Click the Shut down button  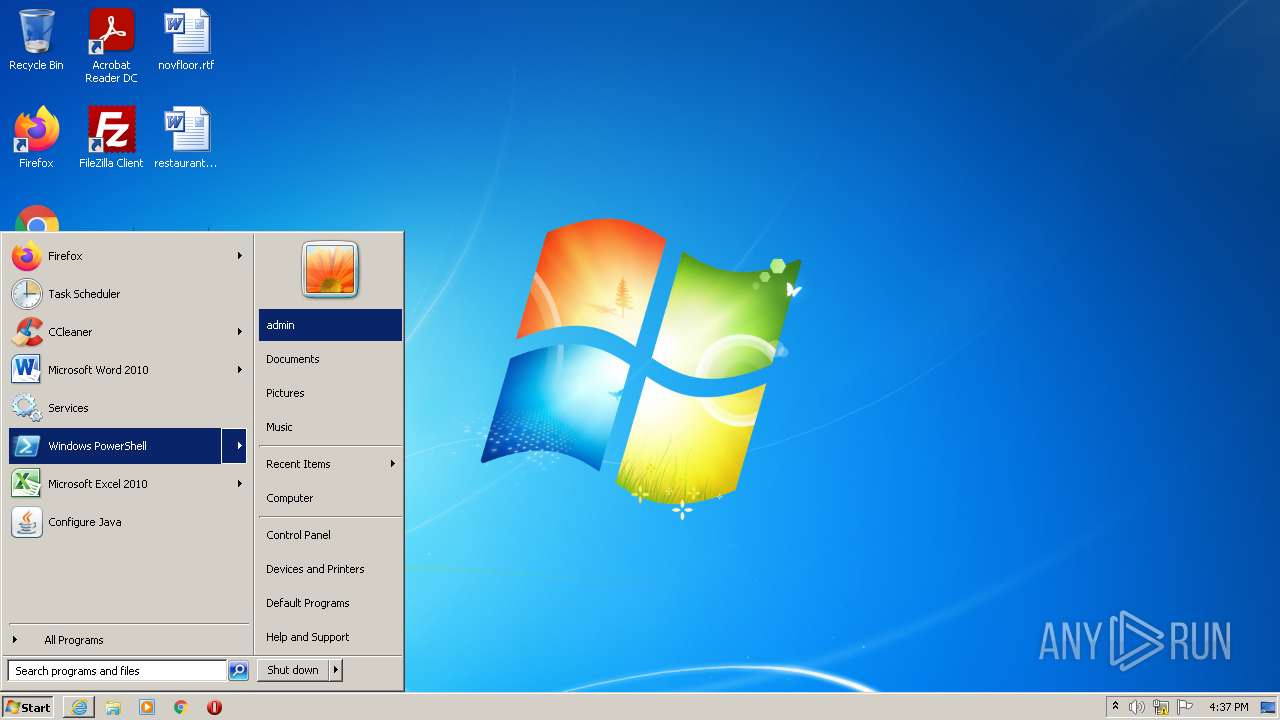pos(293,670)
